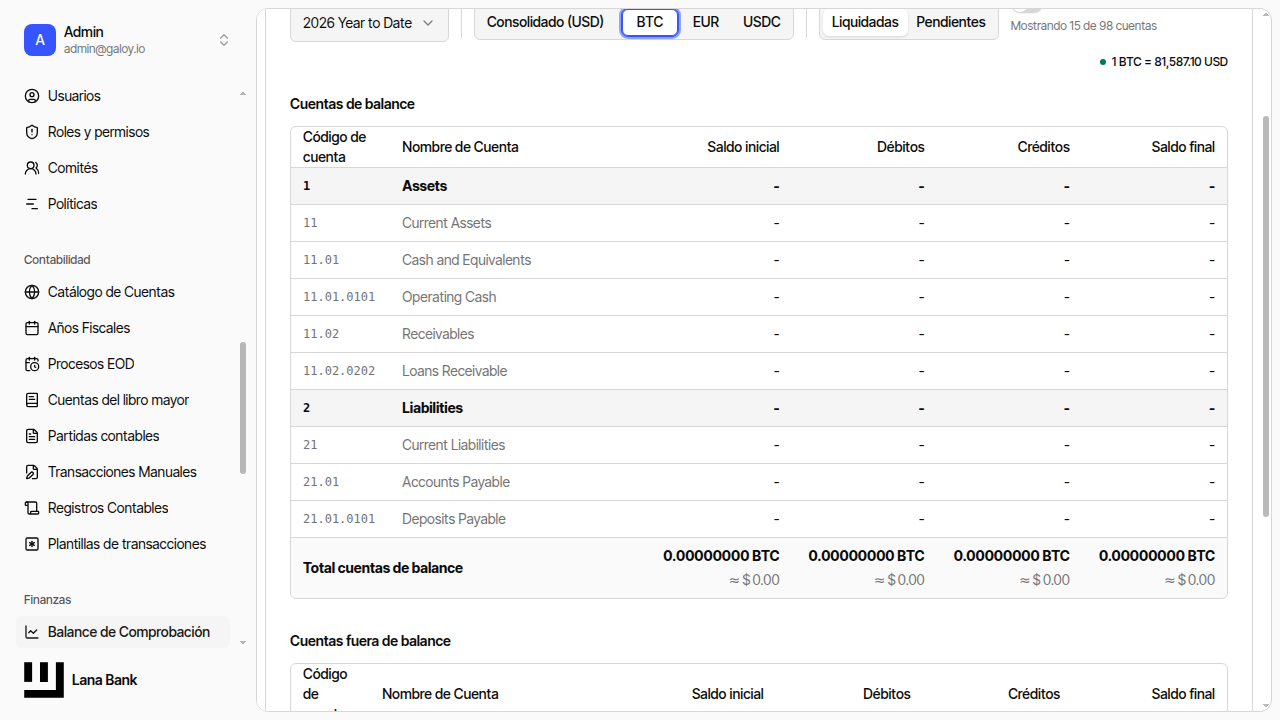Screen dimensions: 1280x720
Task: Click the asterisk icon for Plantillas de transacciones
Action: [x=32, y=544]
